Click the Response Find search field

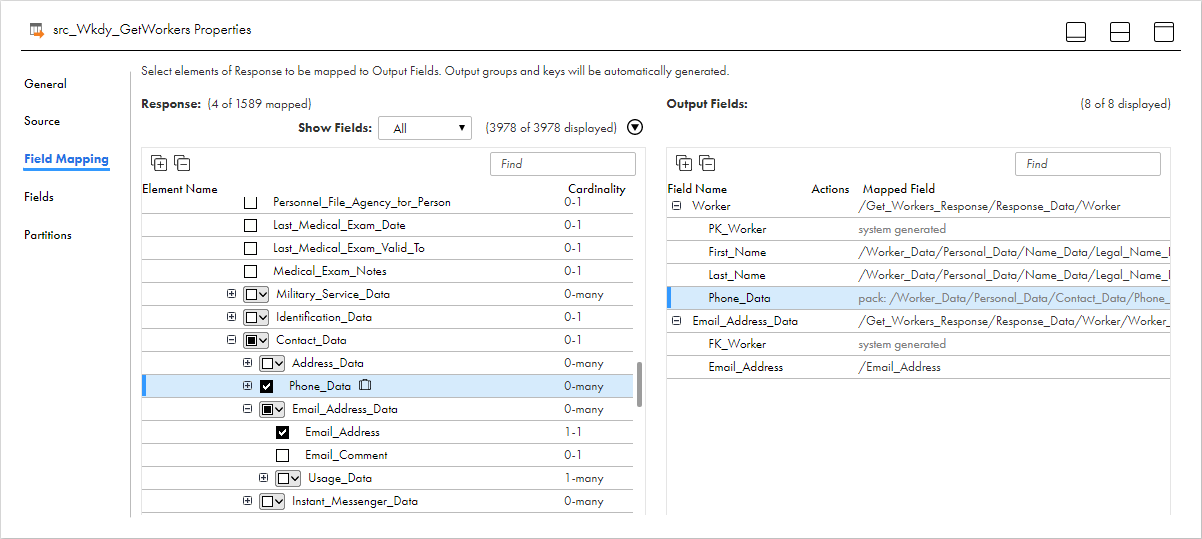click(x=563, y=164)
